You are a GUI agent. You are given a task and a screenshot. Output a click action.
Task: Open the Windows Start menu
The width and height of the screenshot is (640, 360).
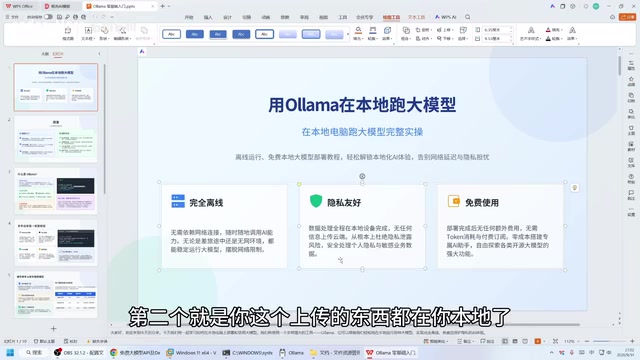pos(10,353)
